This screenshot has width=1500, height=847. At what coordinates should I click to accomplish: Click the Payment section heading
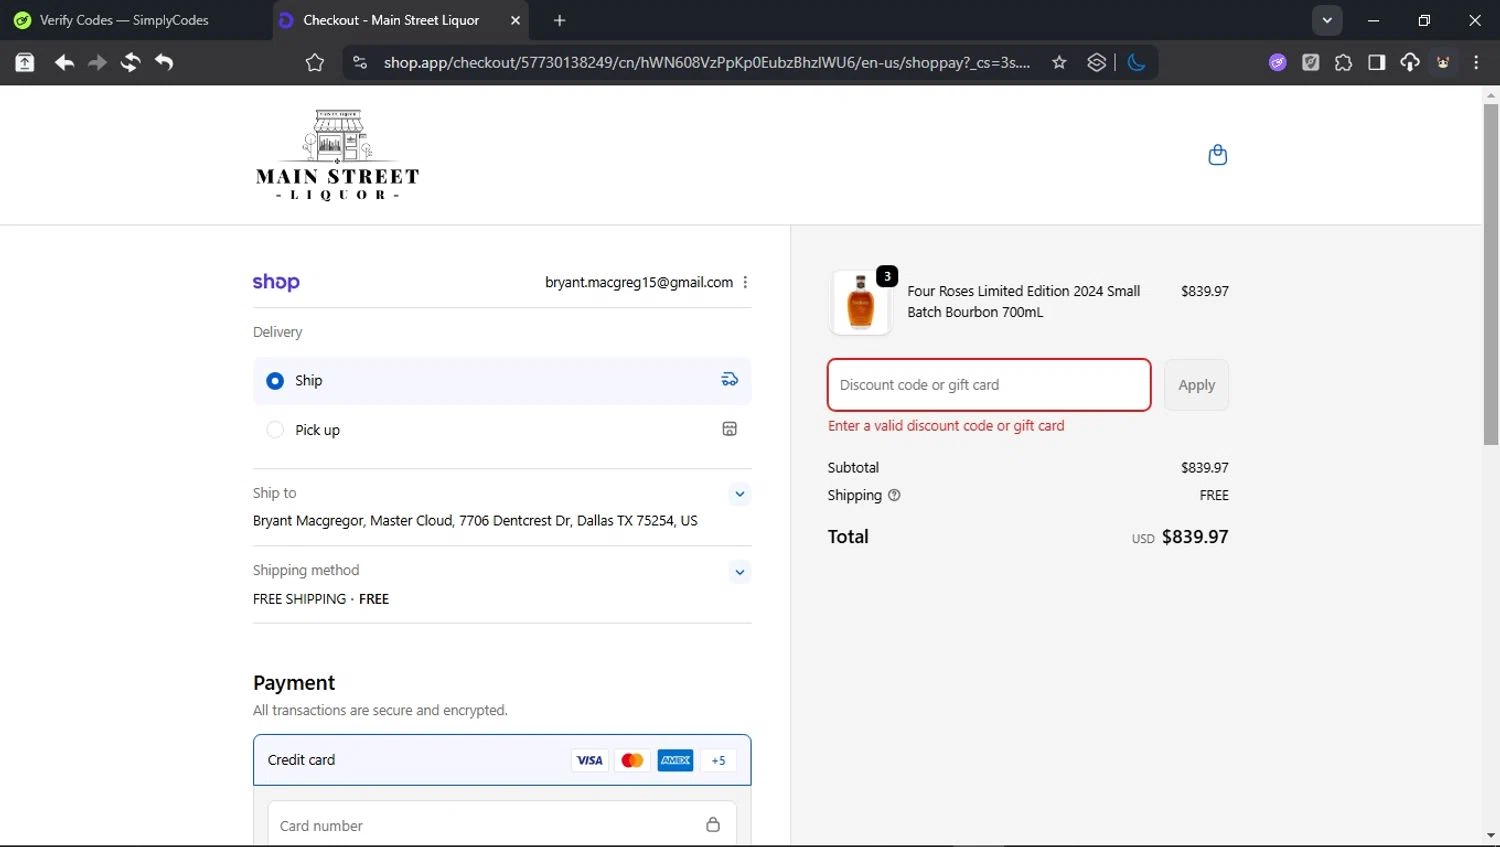pos(294,682)
